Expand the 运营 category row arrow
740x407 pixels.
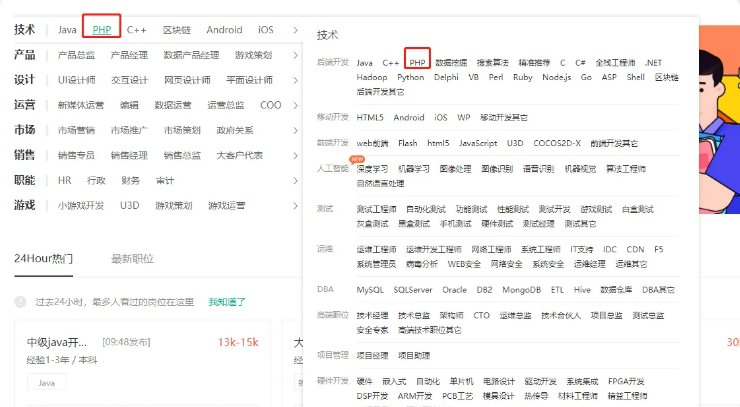pos(295,105)
